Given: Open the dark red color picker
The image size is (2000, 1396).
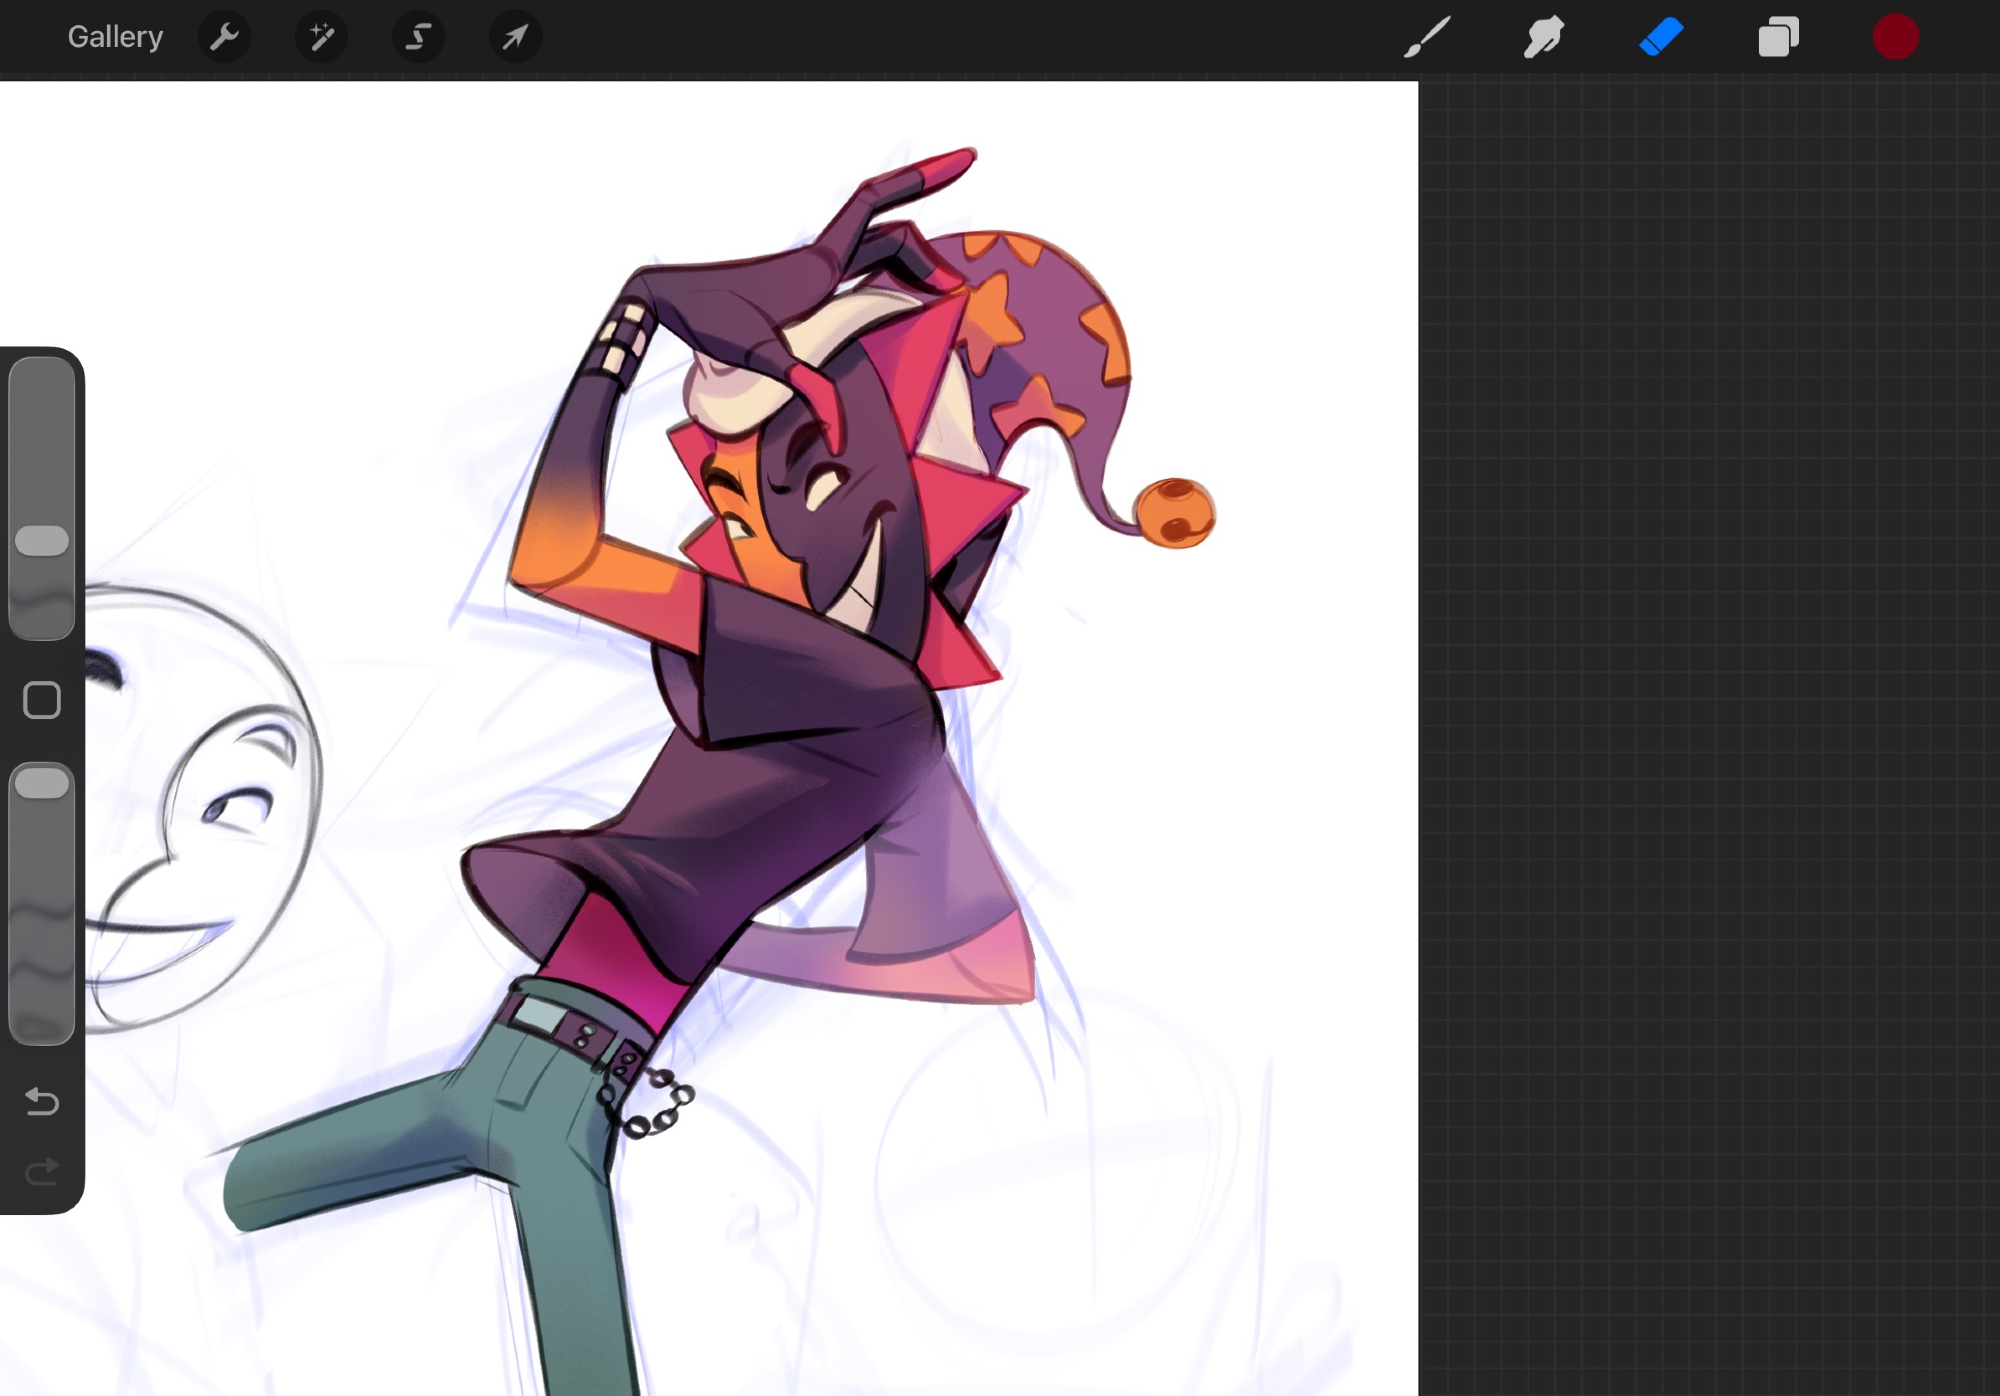Looking at the screenshot, I should click(x=1895, y=37).
